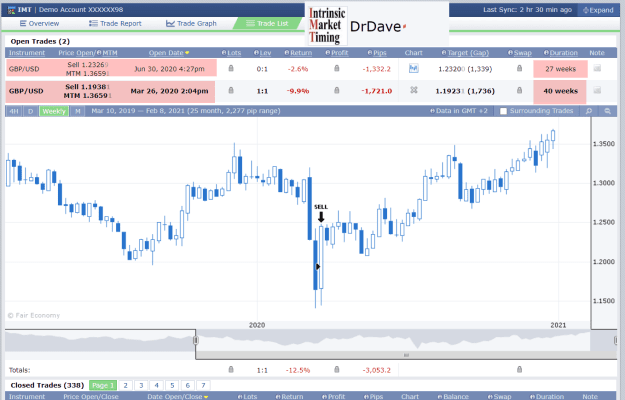The image size is (625, 400).
Task: Sort open trades by Lots column
Action: (232, 53)
